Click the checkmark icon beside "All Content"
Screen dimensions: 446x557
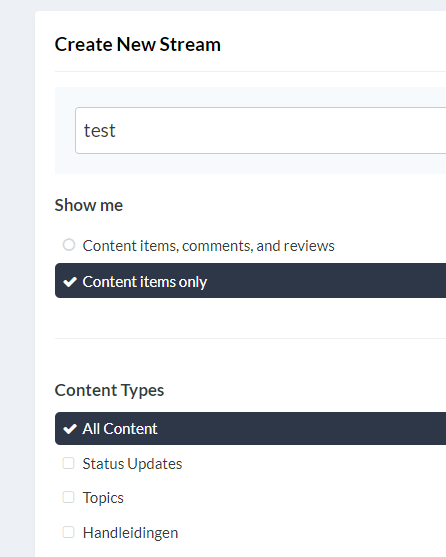point(70,429)
